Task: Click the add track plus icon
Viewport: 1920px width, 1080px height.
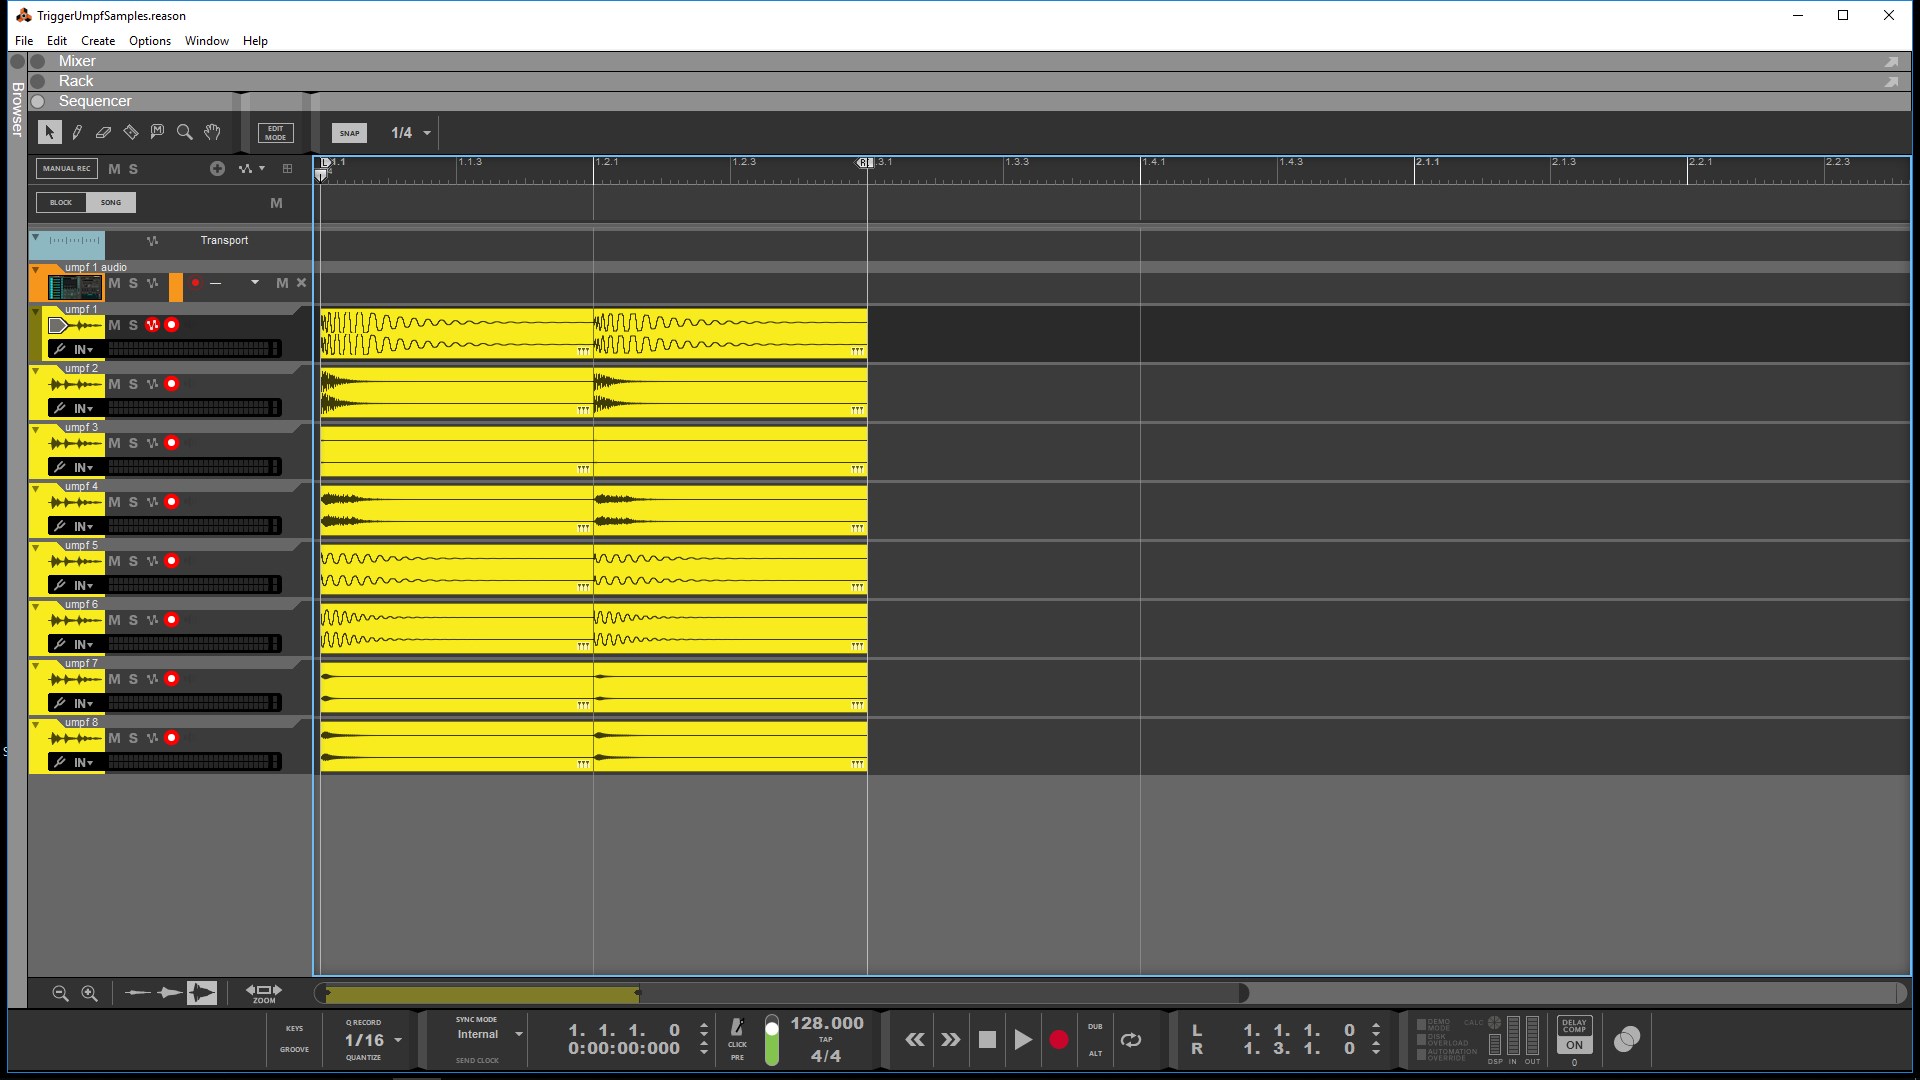Action: click(x=217, y=169)
